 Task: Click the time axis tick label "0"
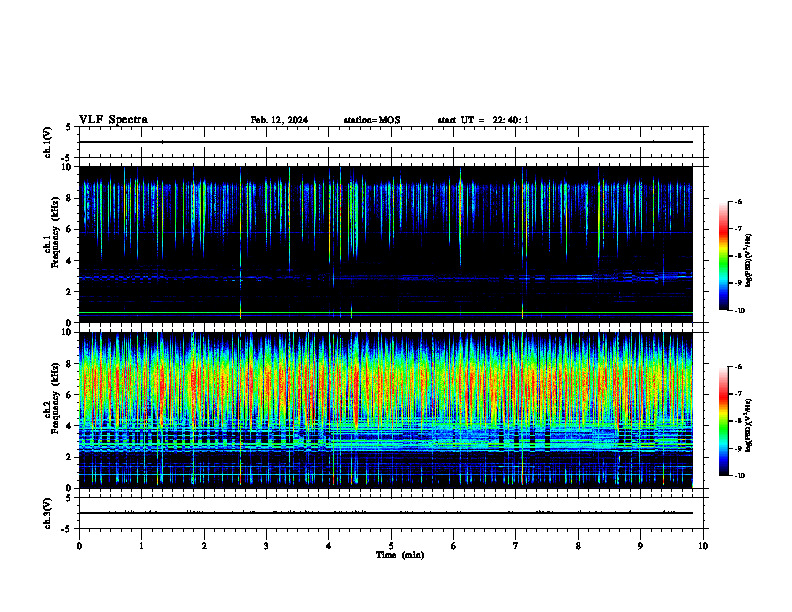(79, 546)
